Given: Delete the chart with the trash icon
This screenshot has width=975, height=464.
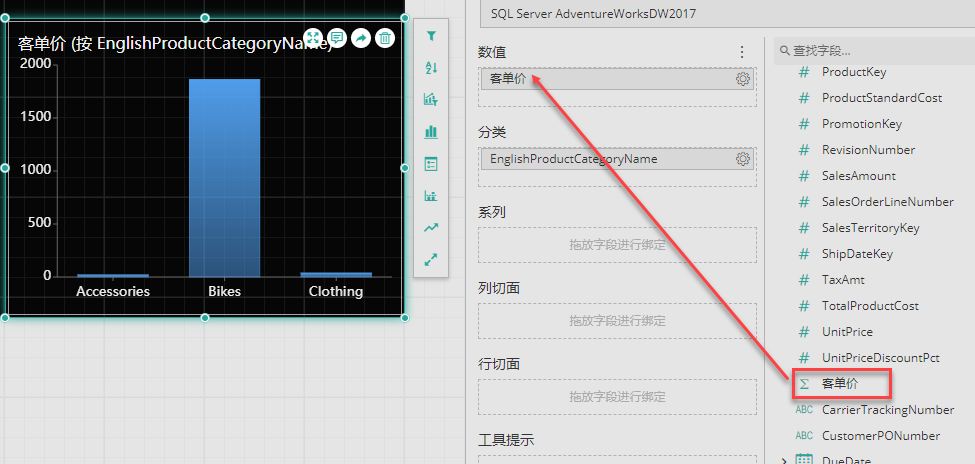Looking at the screenshot, I should 385,38.
